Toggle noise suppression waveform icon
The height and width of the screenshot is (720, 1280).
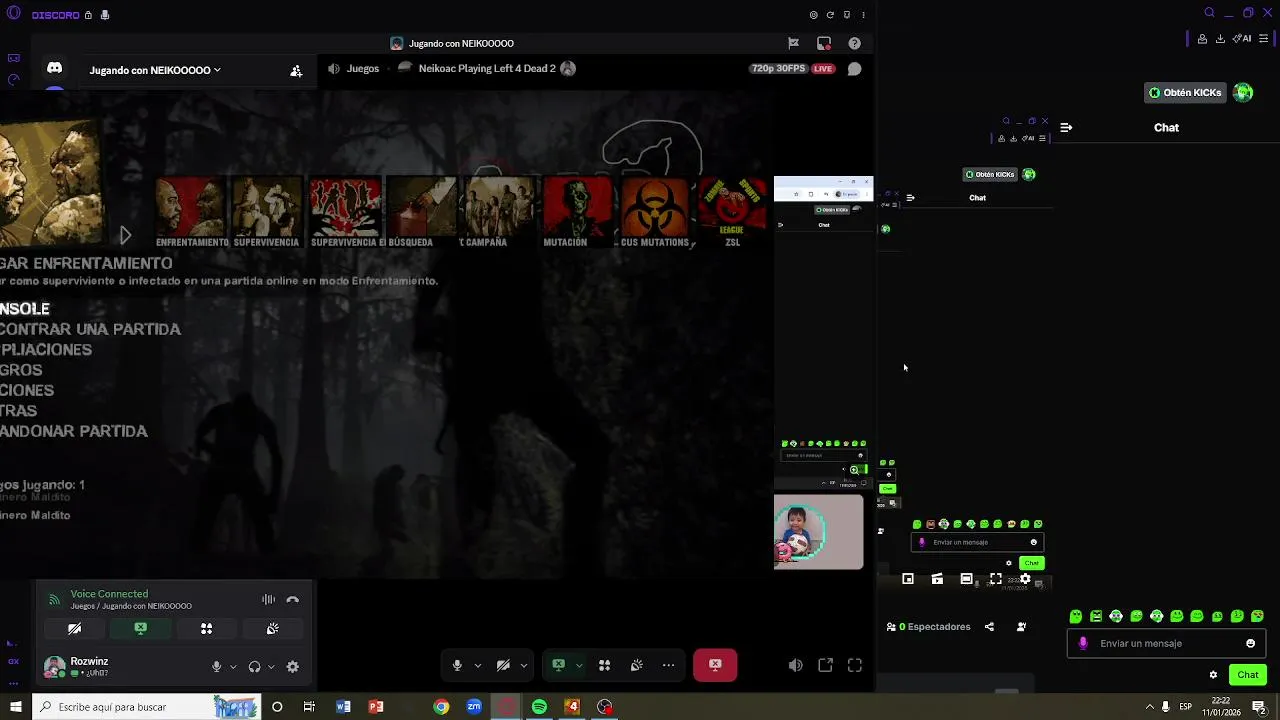tap(268, 600)
